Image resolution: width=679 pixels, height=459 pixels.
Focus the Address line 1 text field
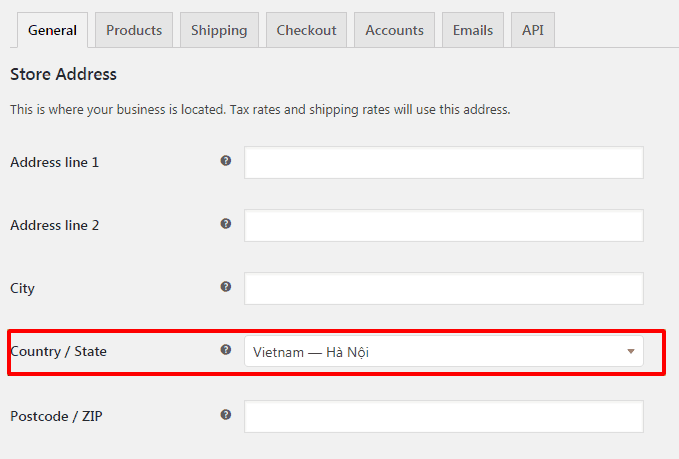443,162
